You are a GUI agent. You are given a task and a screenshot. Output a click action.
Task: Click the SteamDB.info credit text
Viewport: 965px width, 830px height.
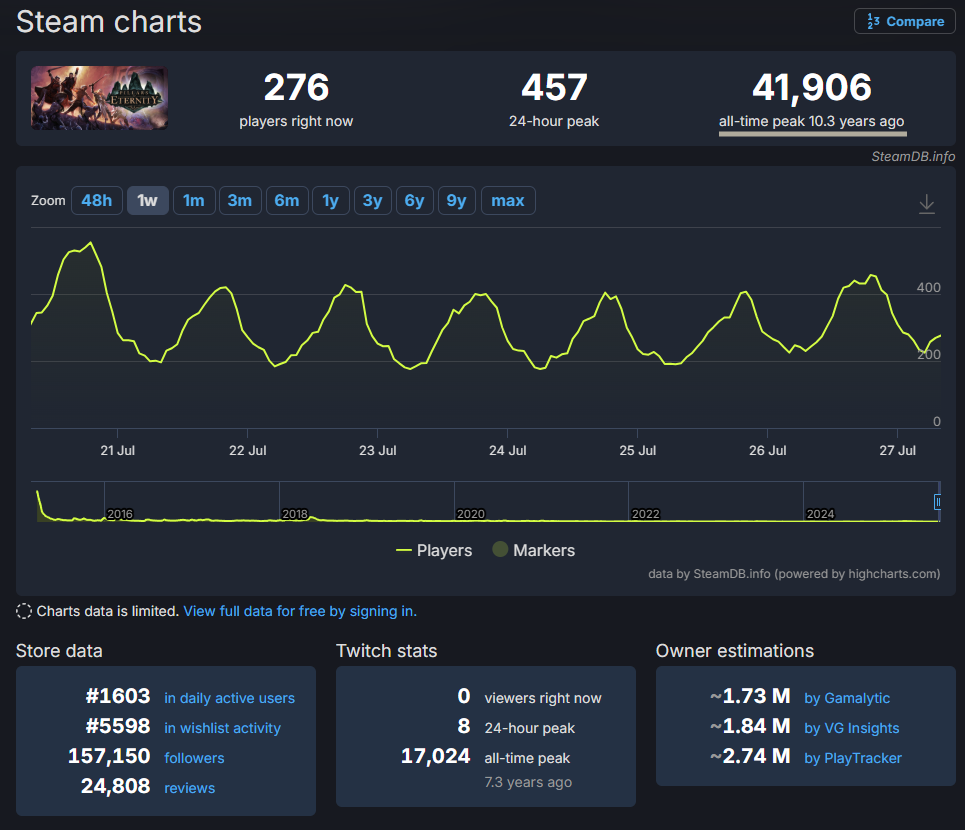pos(913,156)
